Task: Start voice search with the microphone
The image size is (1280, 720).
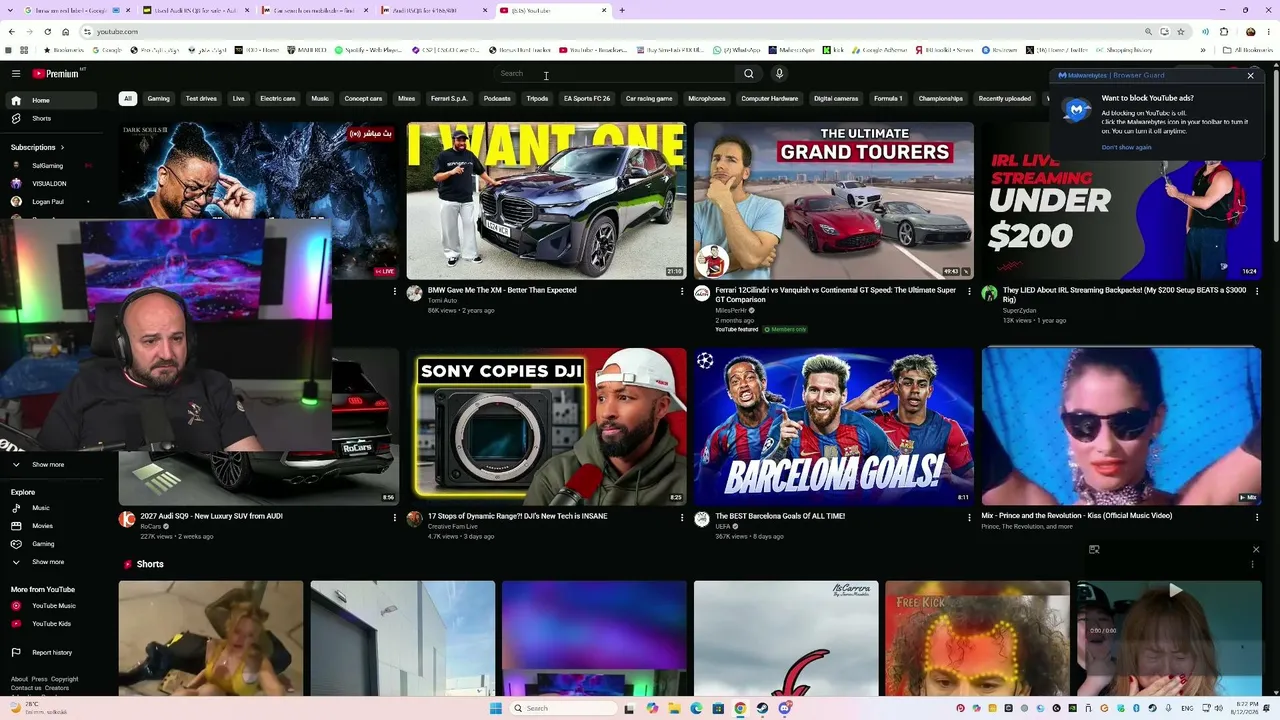Action: click(x=779, y=73)
